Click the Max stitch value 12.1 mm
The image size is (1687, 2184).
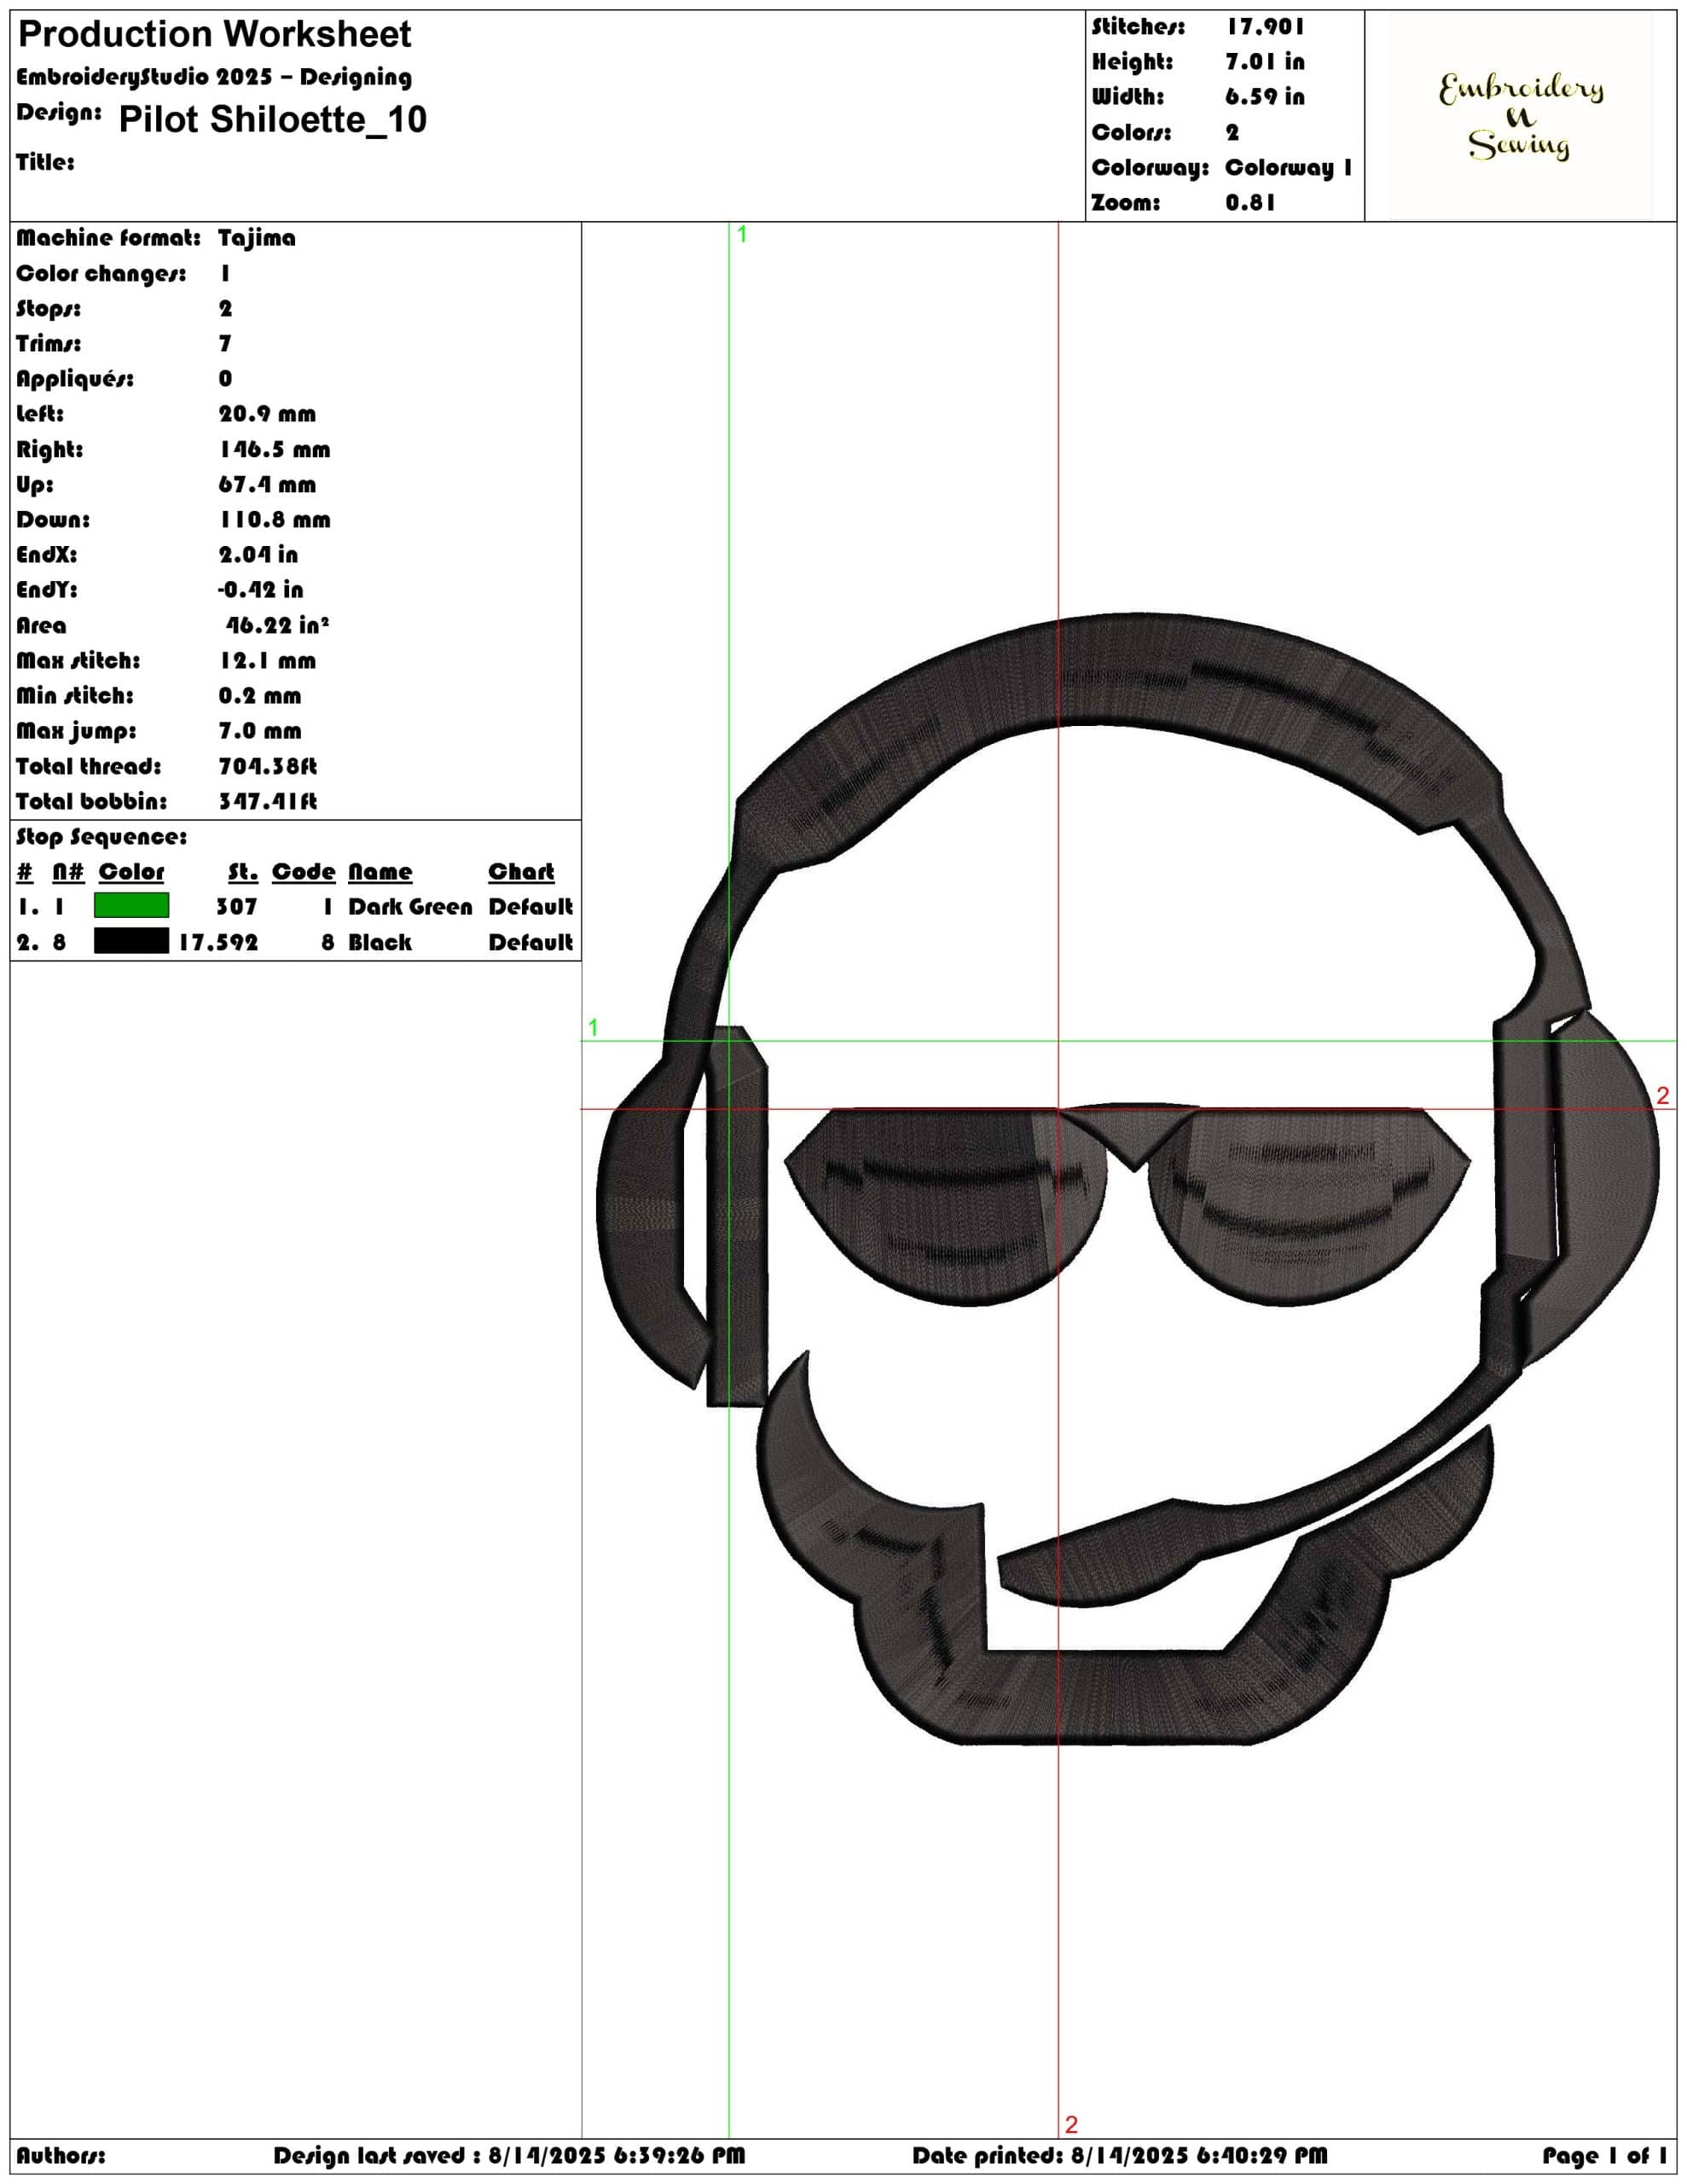(267, 660)
